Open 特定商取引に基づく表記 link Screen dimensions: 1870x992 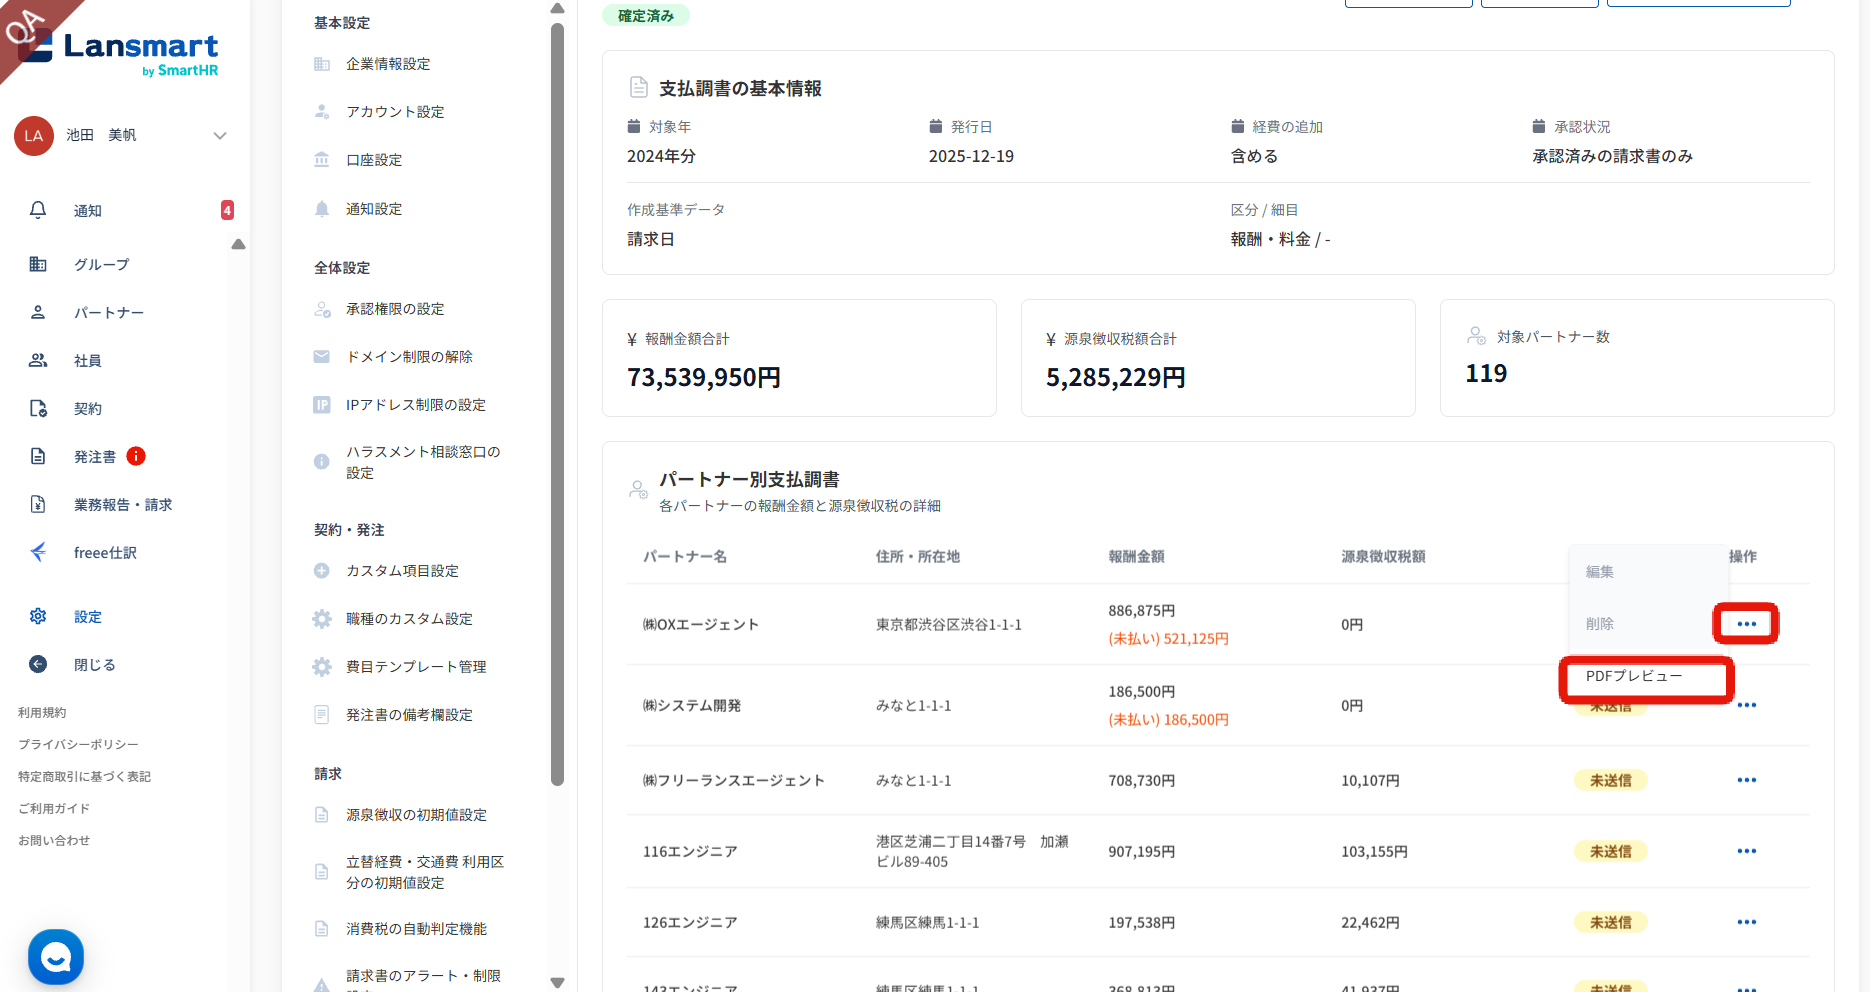[x=84, y=777]
